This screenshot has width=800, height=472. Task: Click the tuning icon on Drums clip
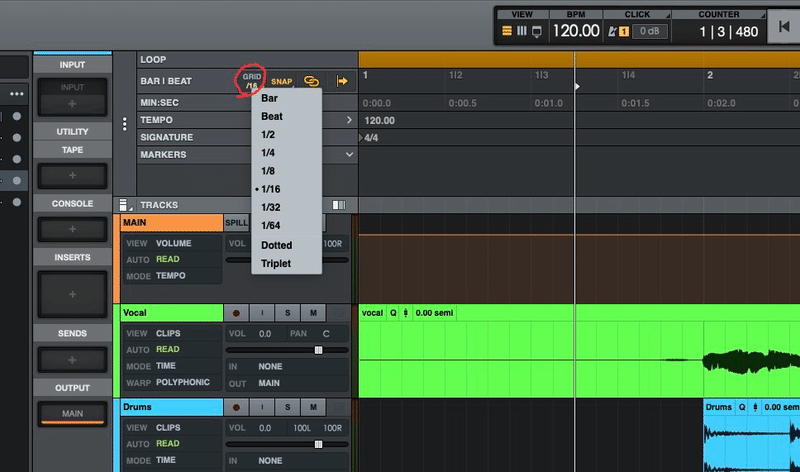(x=755, y=407)
